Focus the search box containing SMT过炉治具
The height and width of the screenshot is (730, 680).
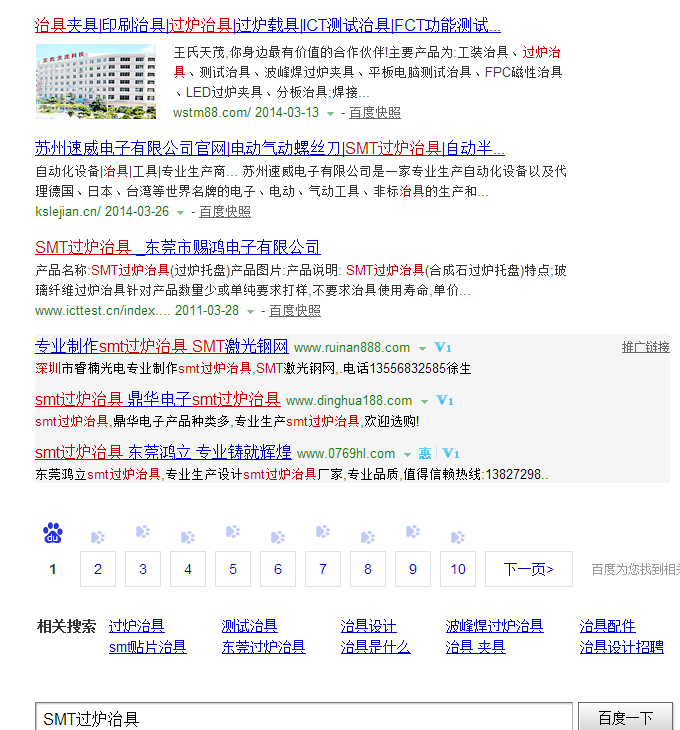click(x=304, y=717)
